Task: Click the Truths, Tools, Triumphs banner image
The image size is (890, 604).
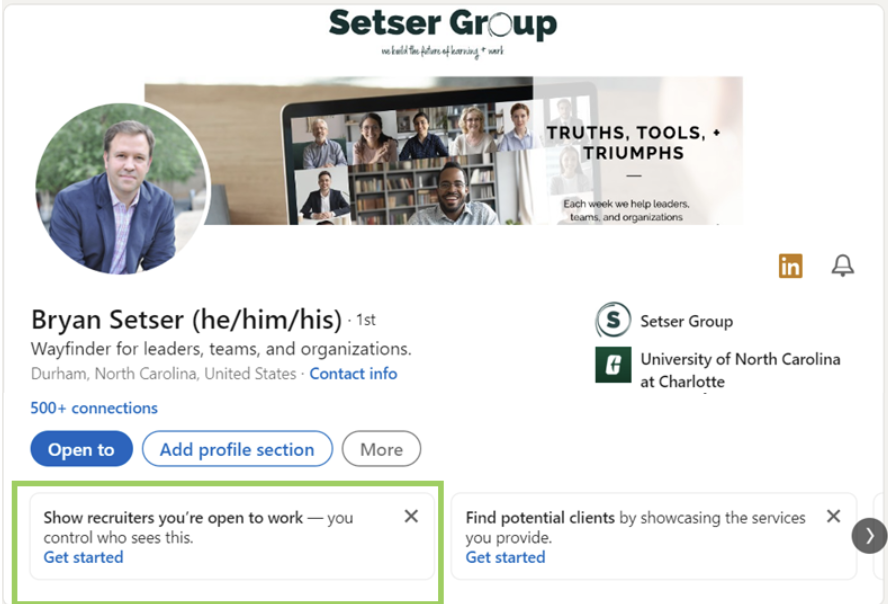Action: click(444, 151)
